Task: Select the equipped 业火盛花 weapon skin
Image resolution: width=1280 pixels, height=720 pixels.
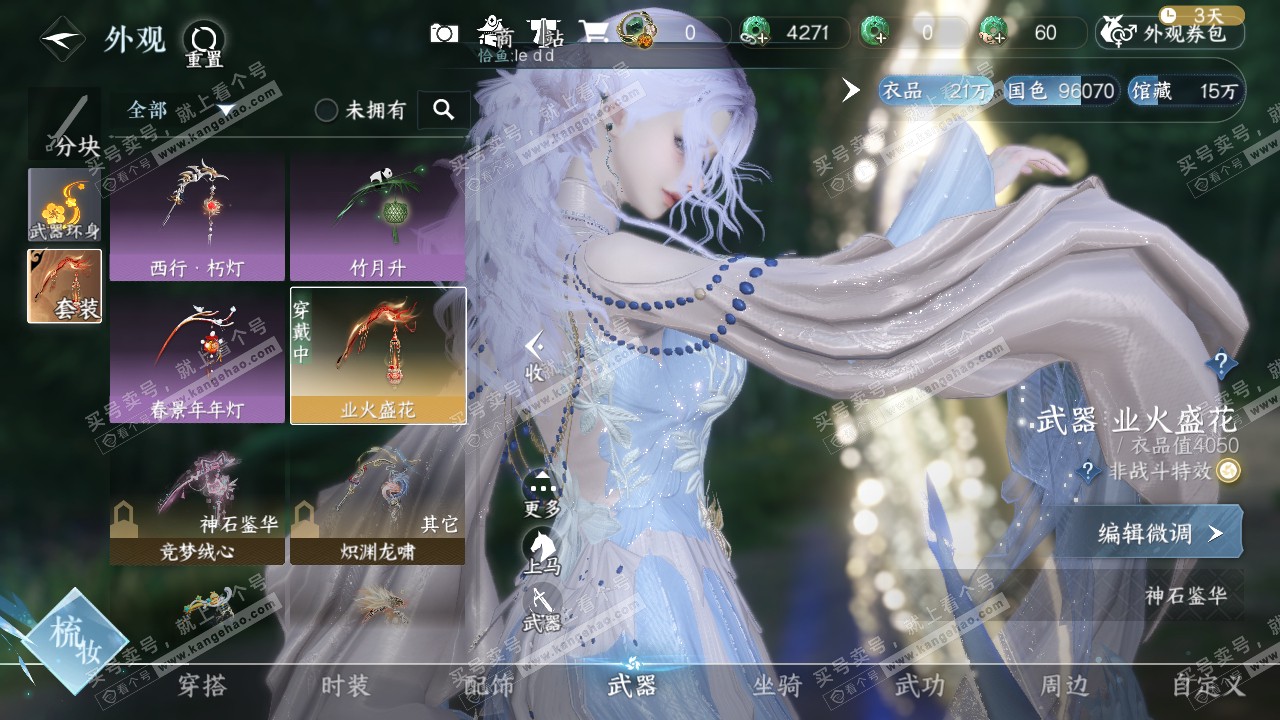Action: click(378, 355)
